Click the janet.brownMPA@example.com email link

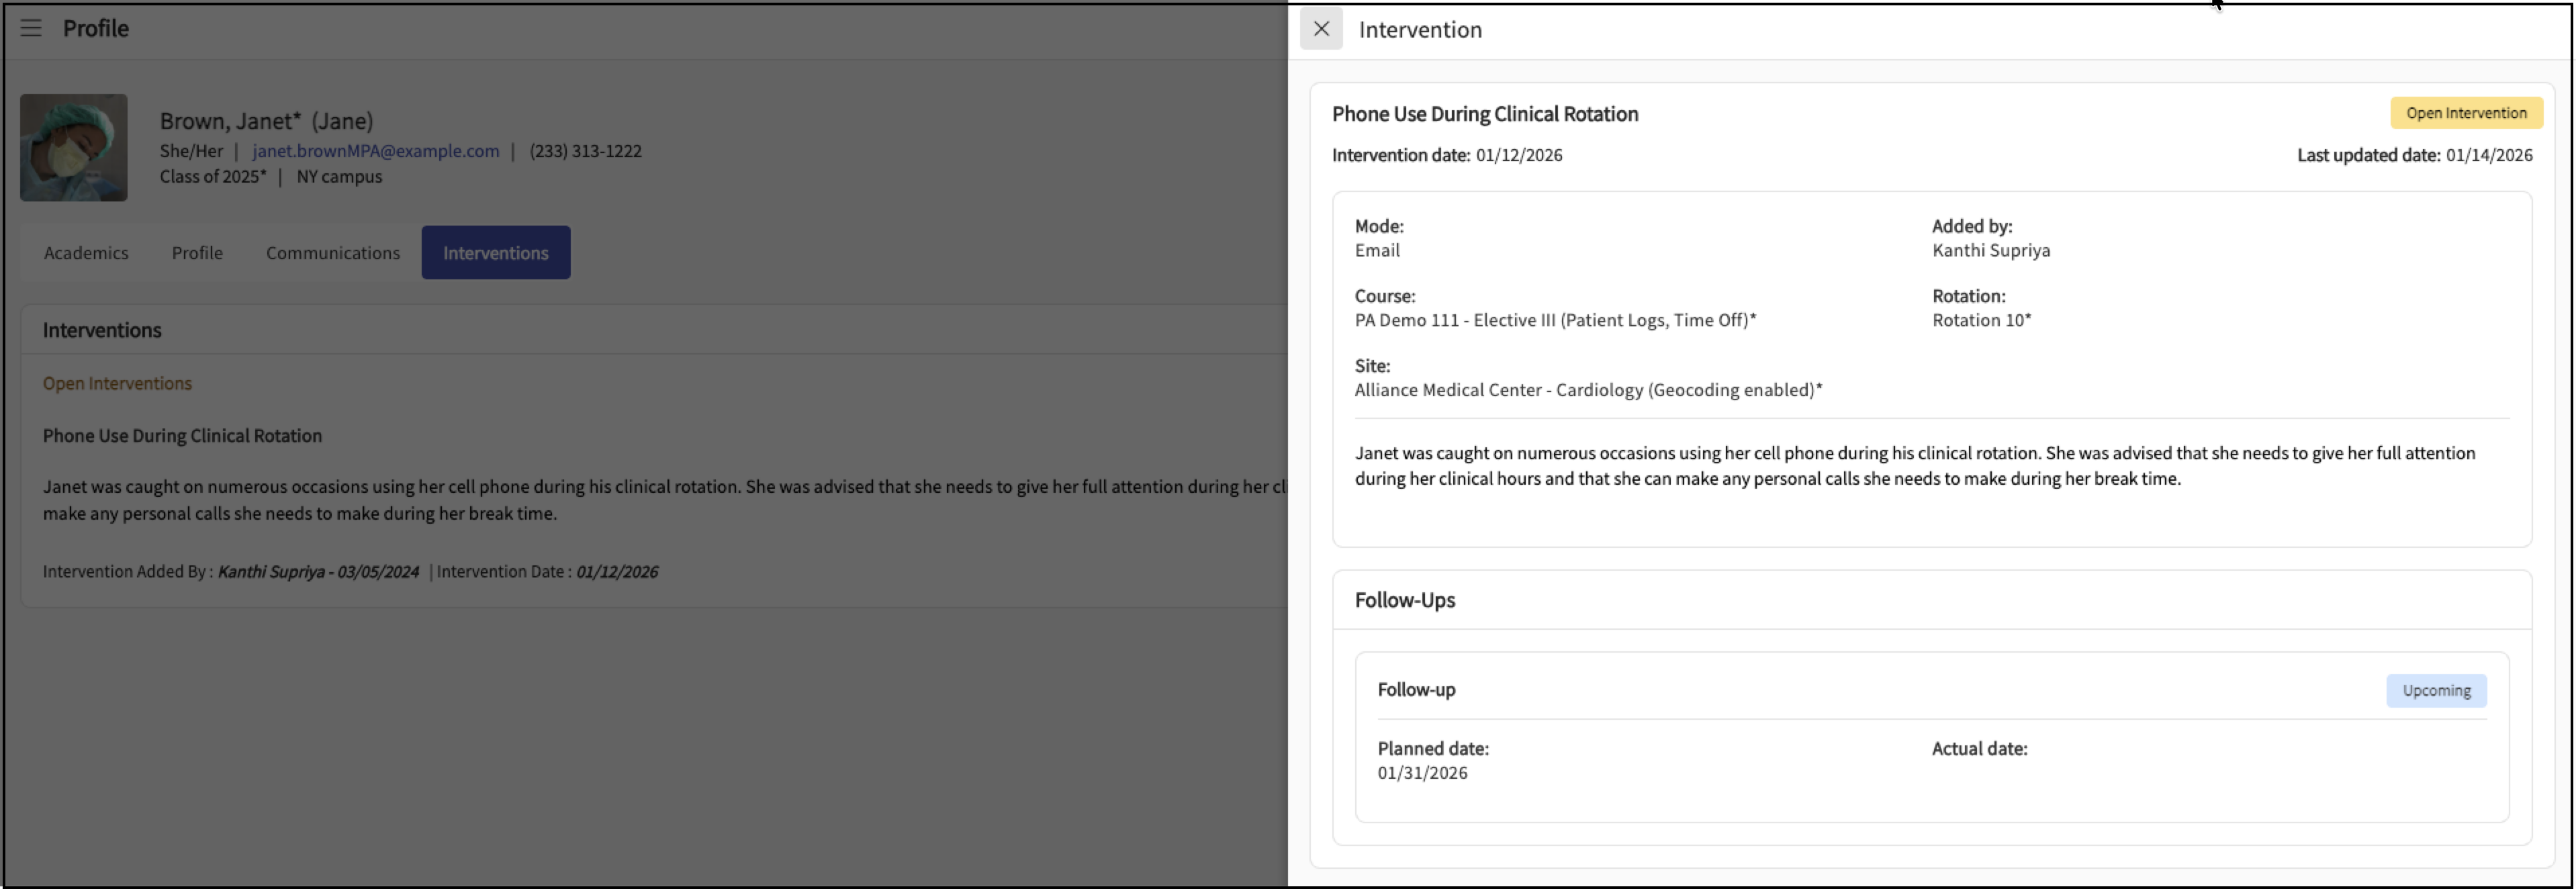point(375,151)
